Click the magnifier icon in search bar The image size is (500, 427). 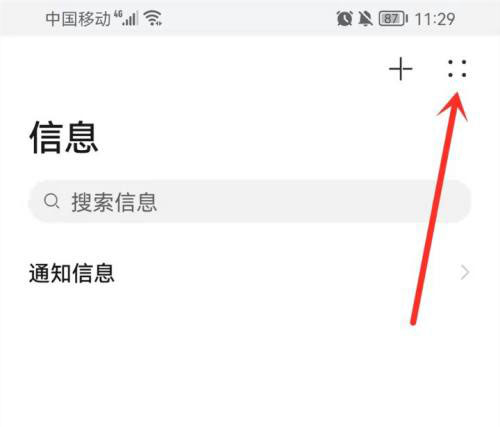(x=51, y=201)
